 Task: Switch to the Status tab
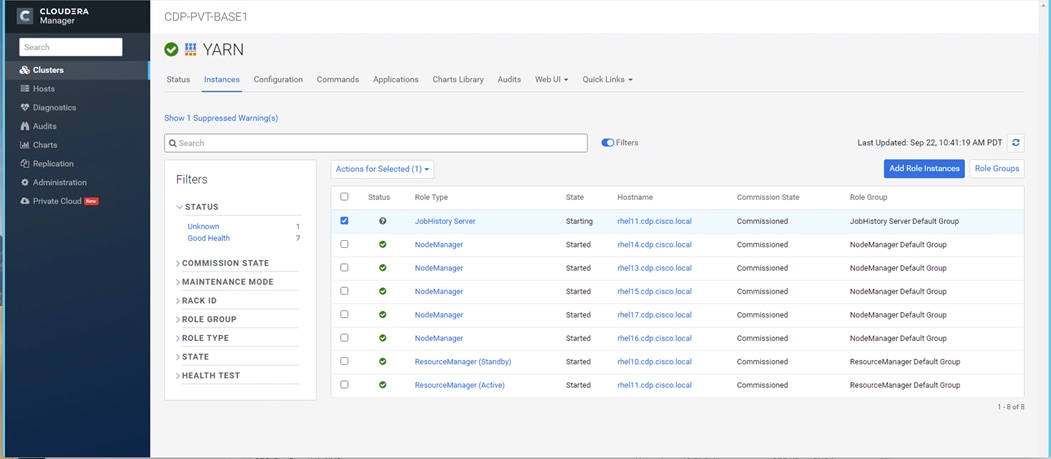[x=178, y=79]
